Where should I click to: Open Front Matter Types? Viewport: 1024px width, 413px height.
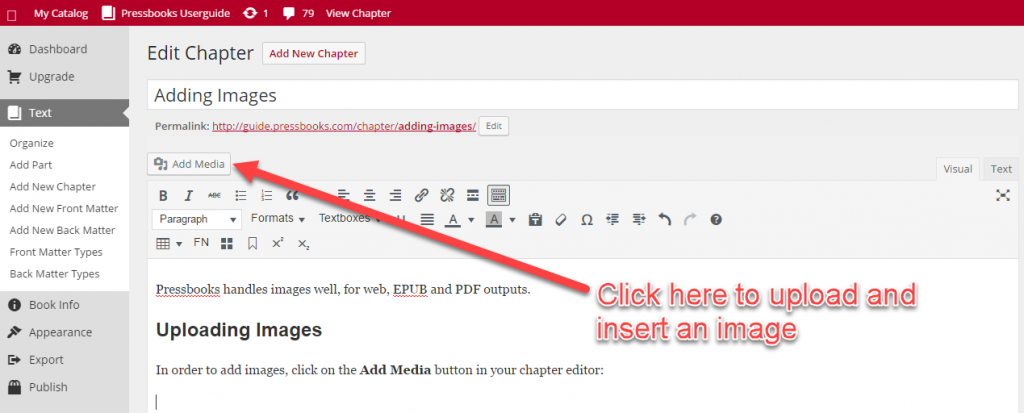pyautogui.click(x=56, y=252)
